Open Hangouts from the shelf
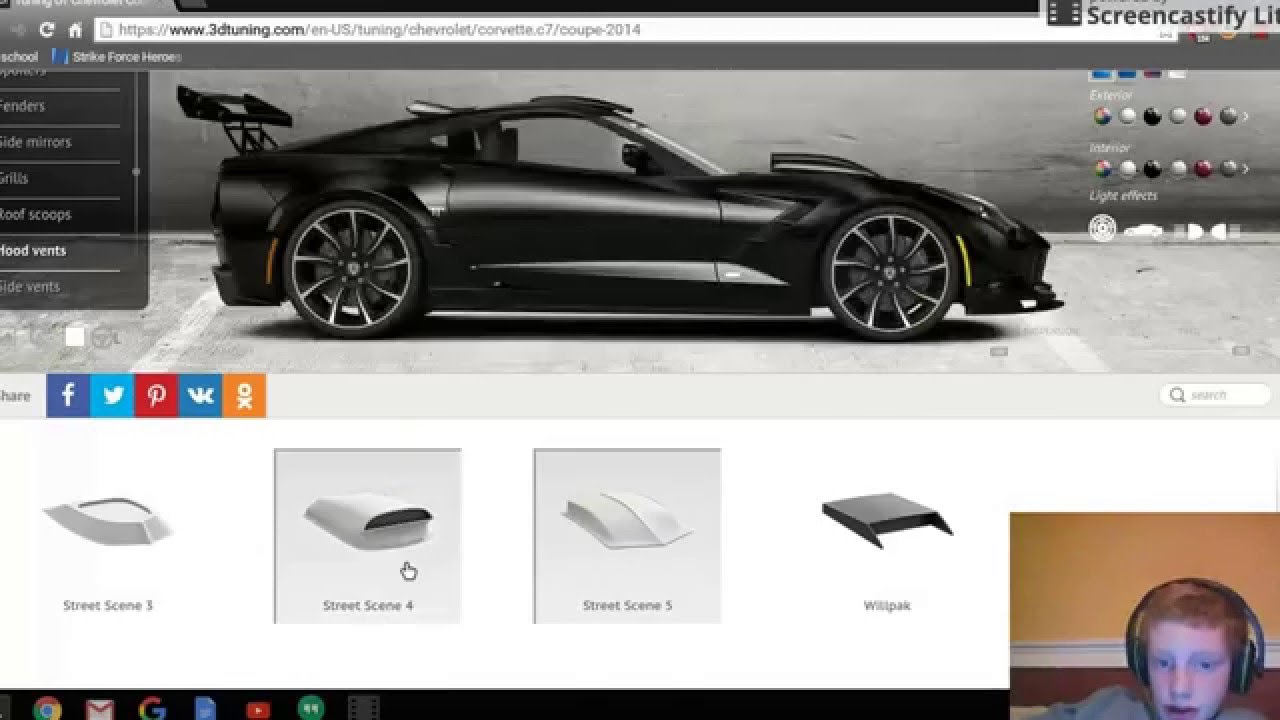 pyautogui.click(x=311, y=708)
